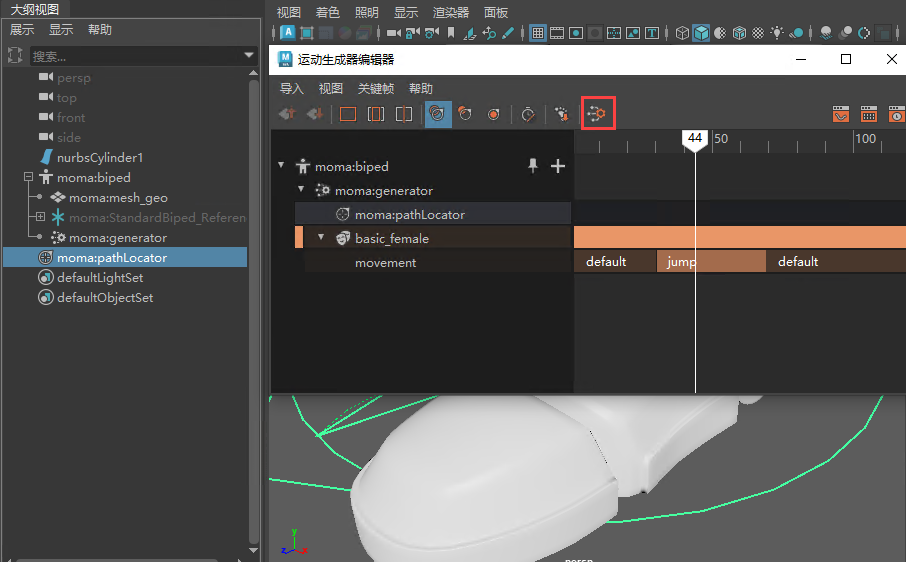The image size is (906, 562).
Task: Select defaultLightSet in the outliner
Action: coord(99,277)
